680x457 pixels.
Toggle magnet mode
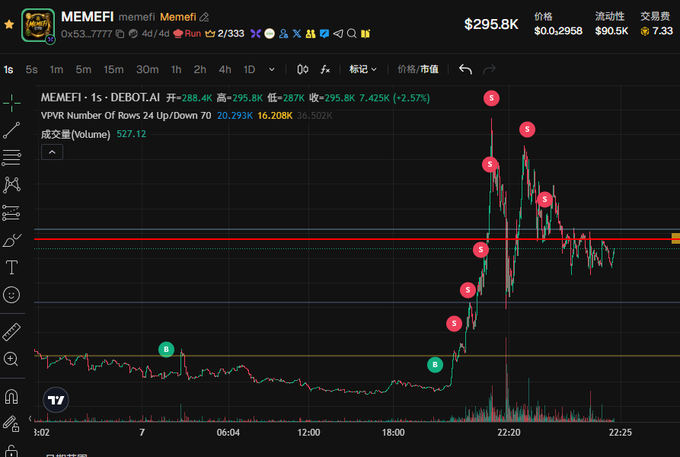[11, 396]
